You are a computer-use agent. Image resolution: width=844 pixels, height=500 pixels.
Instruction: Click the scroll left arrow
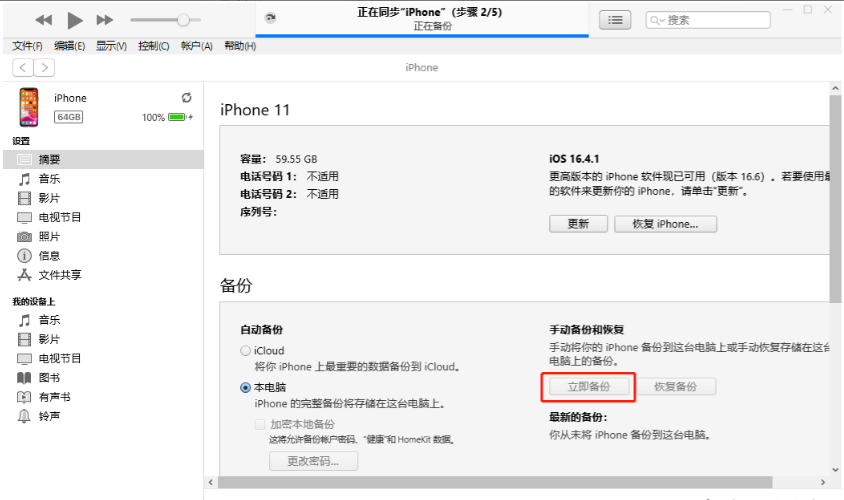click(210, 482)
